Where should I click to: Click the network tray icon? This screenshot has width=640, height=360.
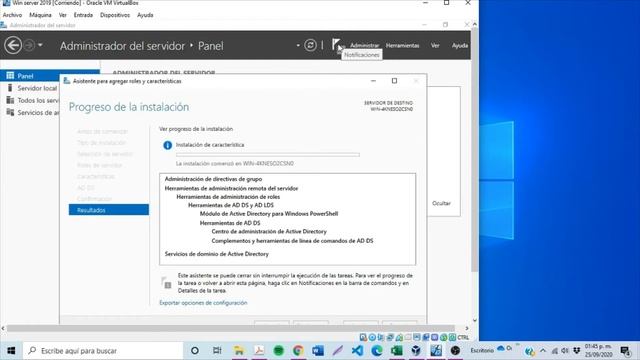[x=554, y=351]
